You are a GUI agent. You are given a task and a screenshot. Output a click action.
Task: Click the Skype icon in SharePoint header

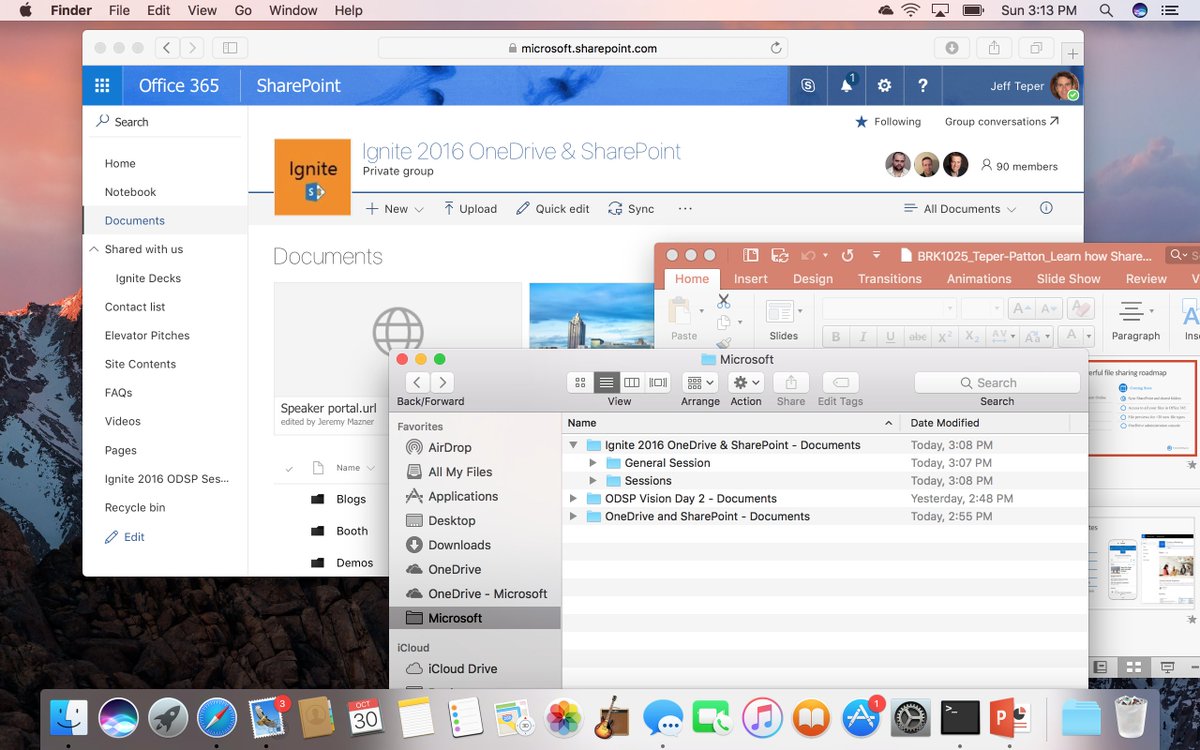click(808, 86)
